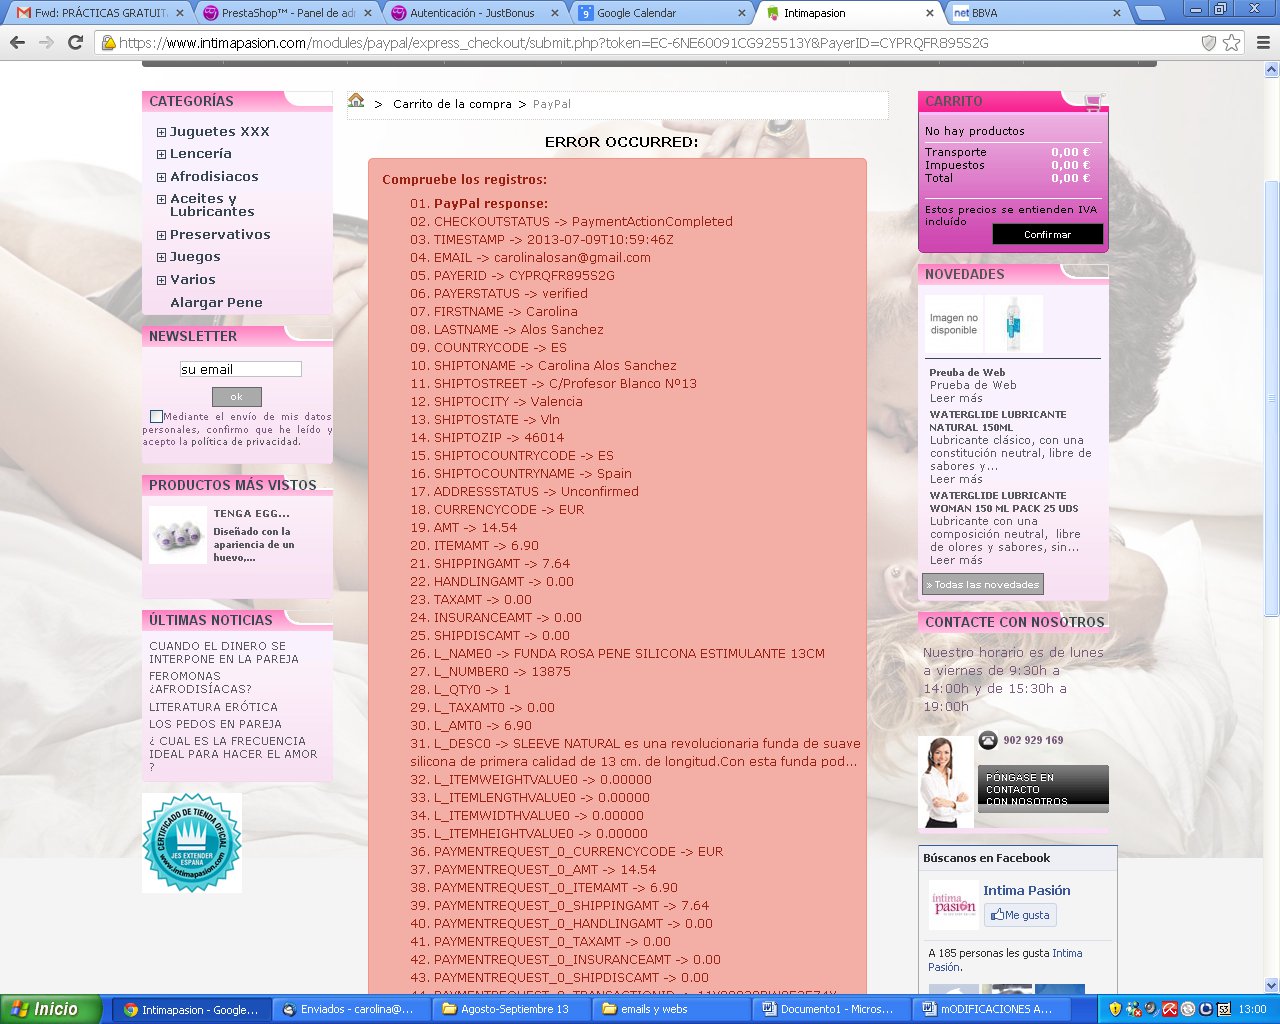This screenshot has width=1280, height=1024.
Task: Expand the Juguetes XXX category
Action: pos(161,132)
